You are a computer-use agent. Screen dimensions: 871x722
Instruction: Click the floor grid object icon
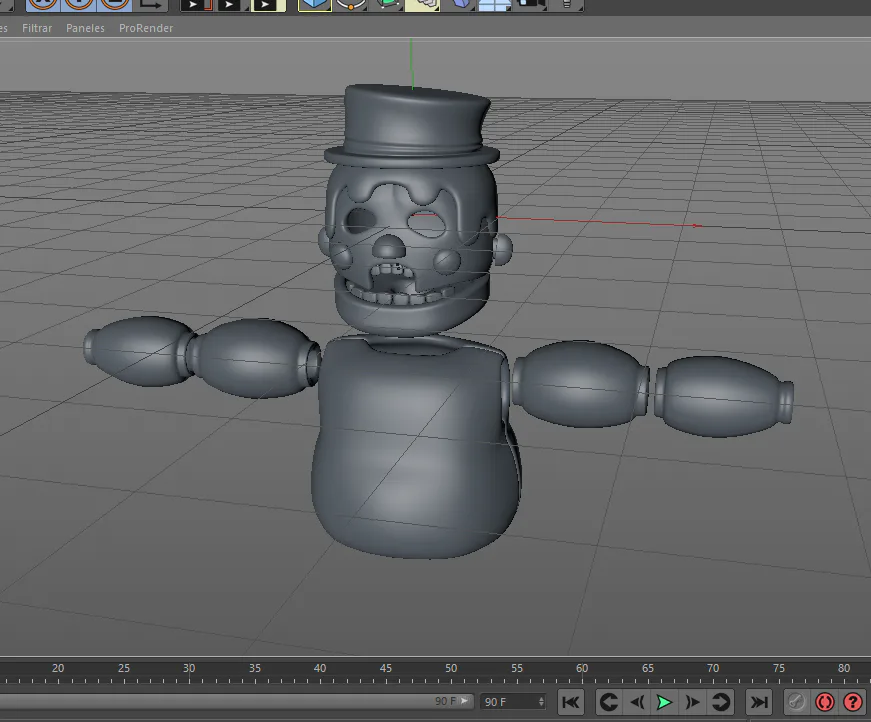tap(494, 4)
